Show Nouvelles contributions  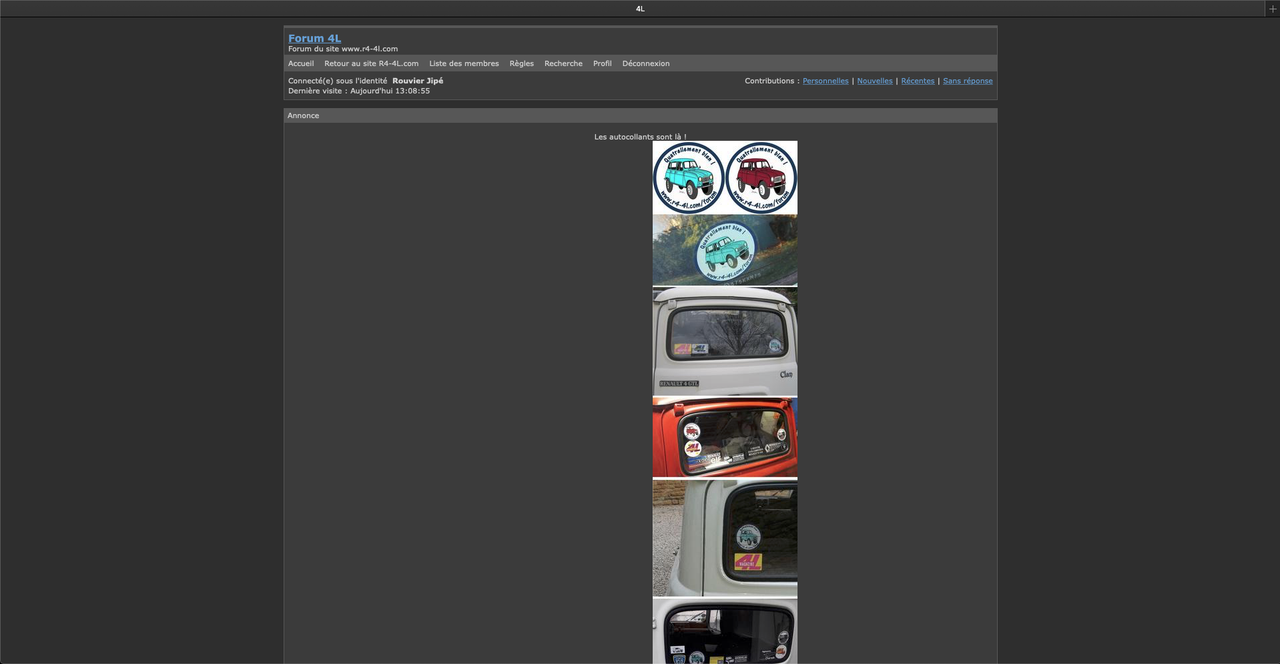(x=875, y=81)
